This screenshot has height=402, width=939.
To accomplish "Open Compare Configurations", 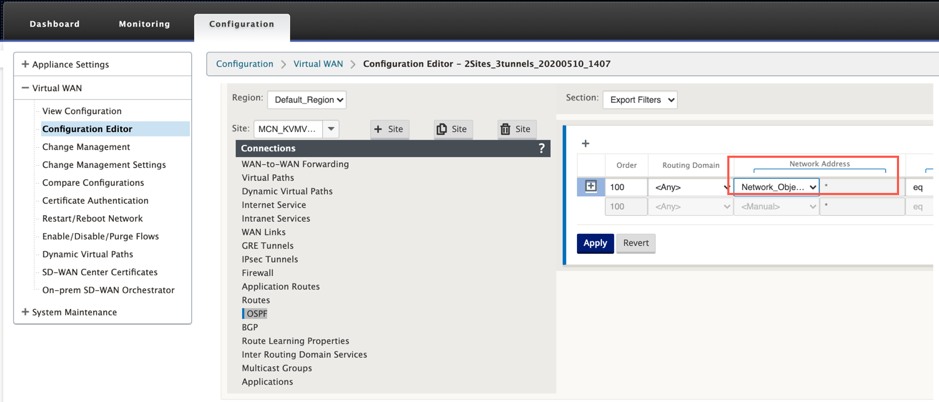I will [x=93, y=183].
